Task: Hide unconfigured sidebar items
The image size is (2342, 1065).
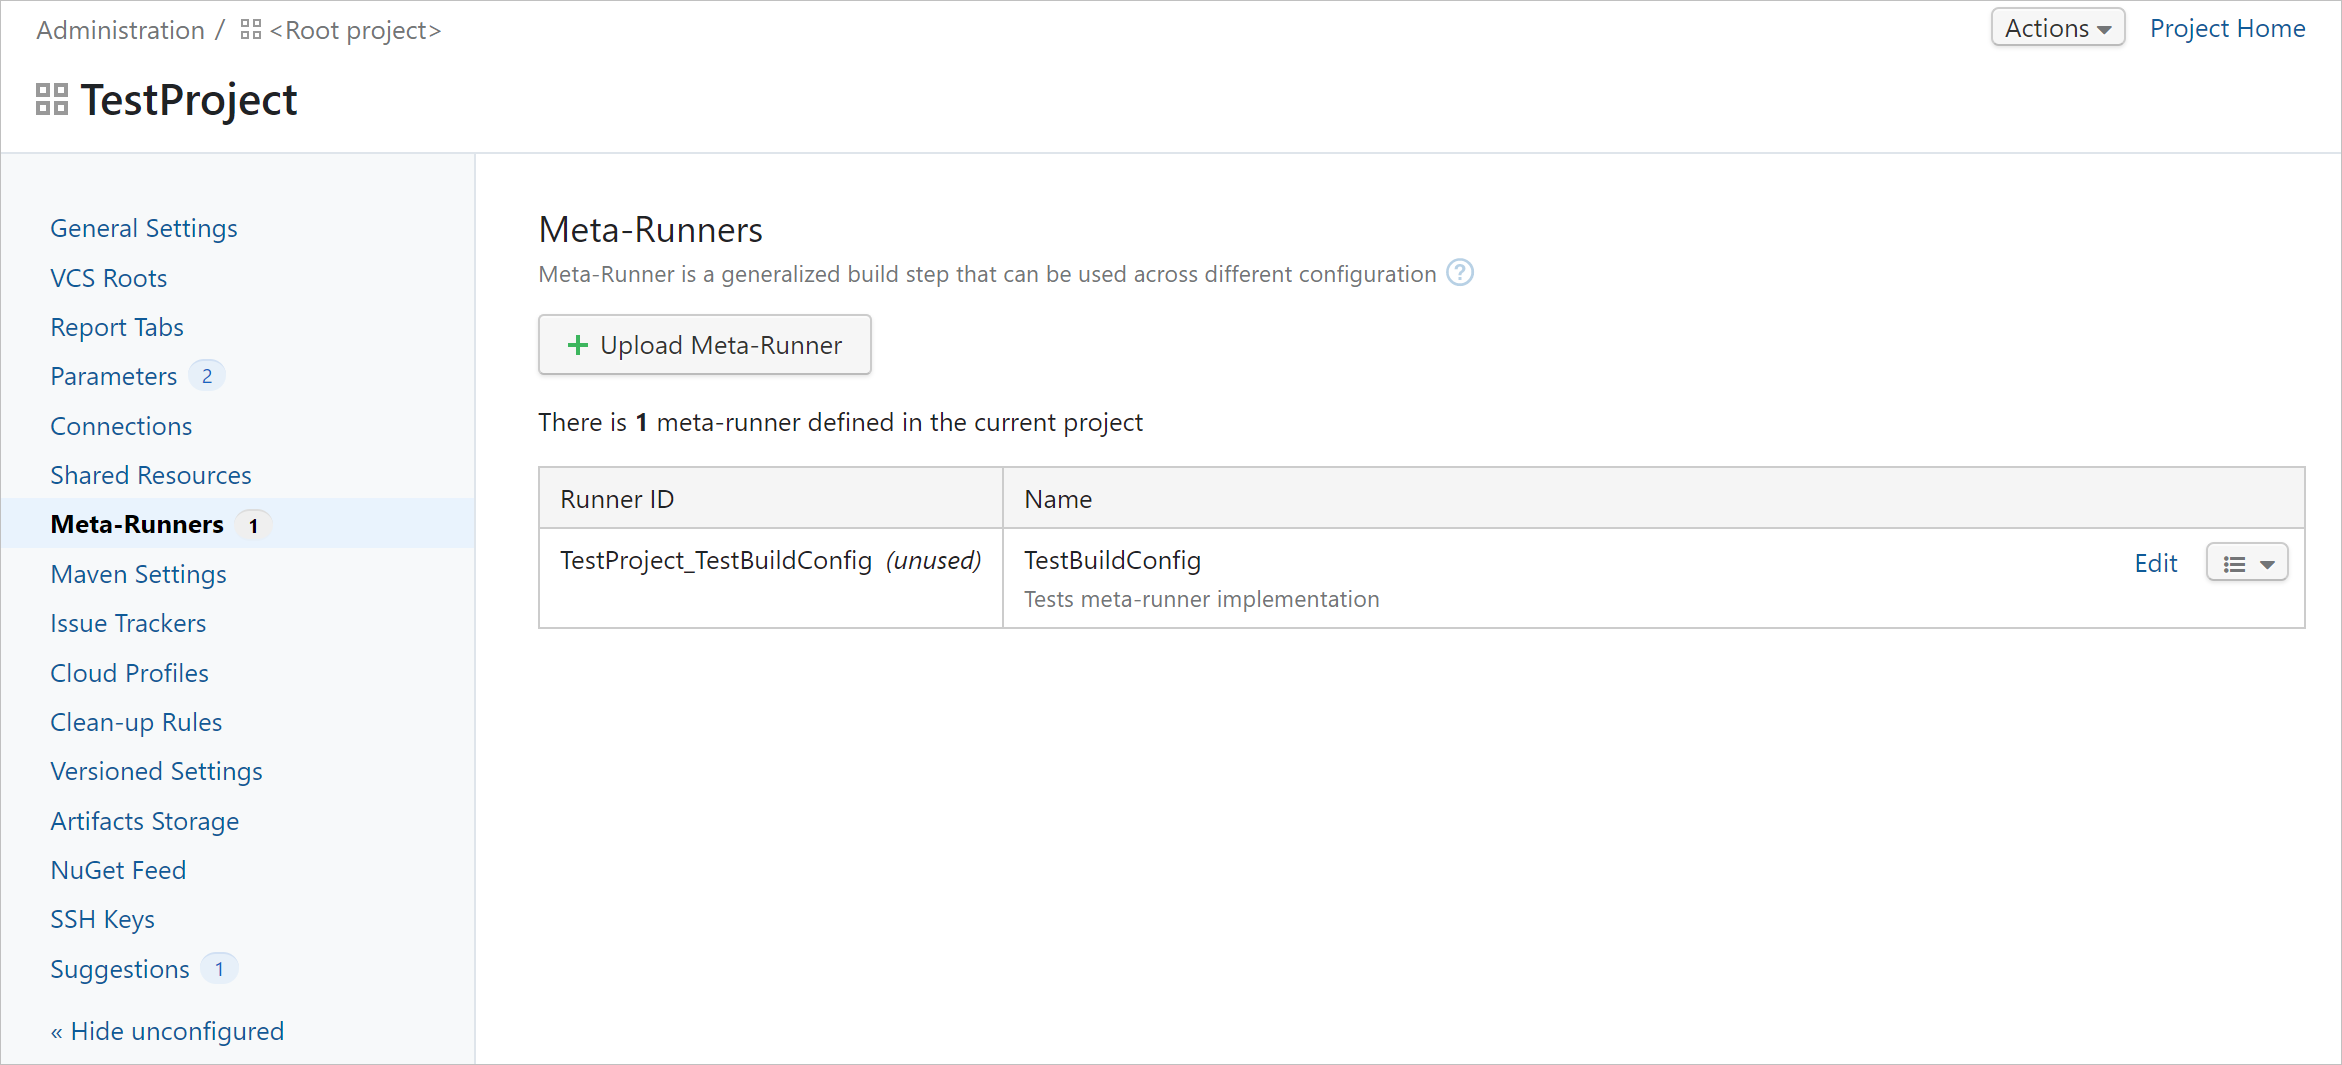Action: tap(167, 1031)
